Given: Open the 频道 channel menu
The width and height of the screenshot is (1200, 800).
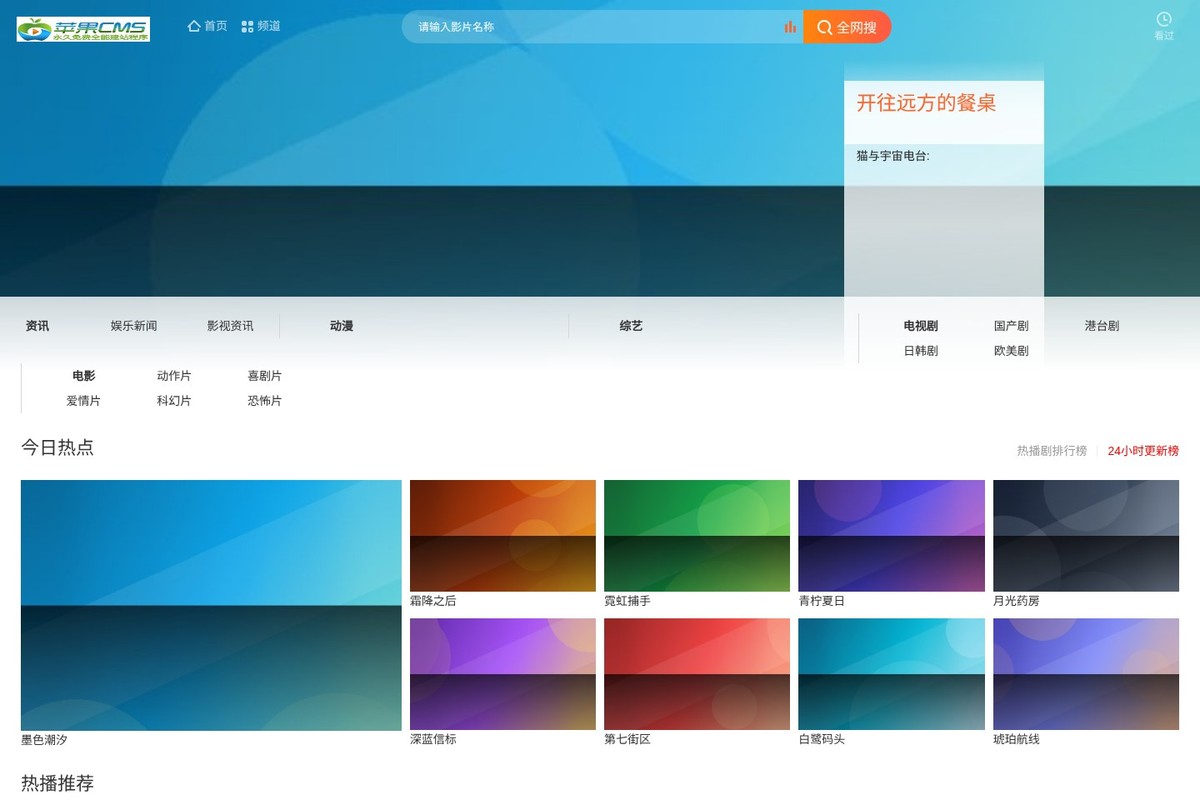Looking at the screenshot, I should click(261, 26).
